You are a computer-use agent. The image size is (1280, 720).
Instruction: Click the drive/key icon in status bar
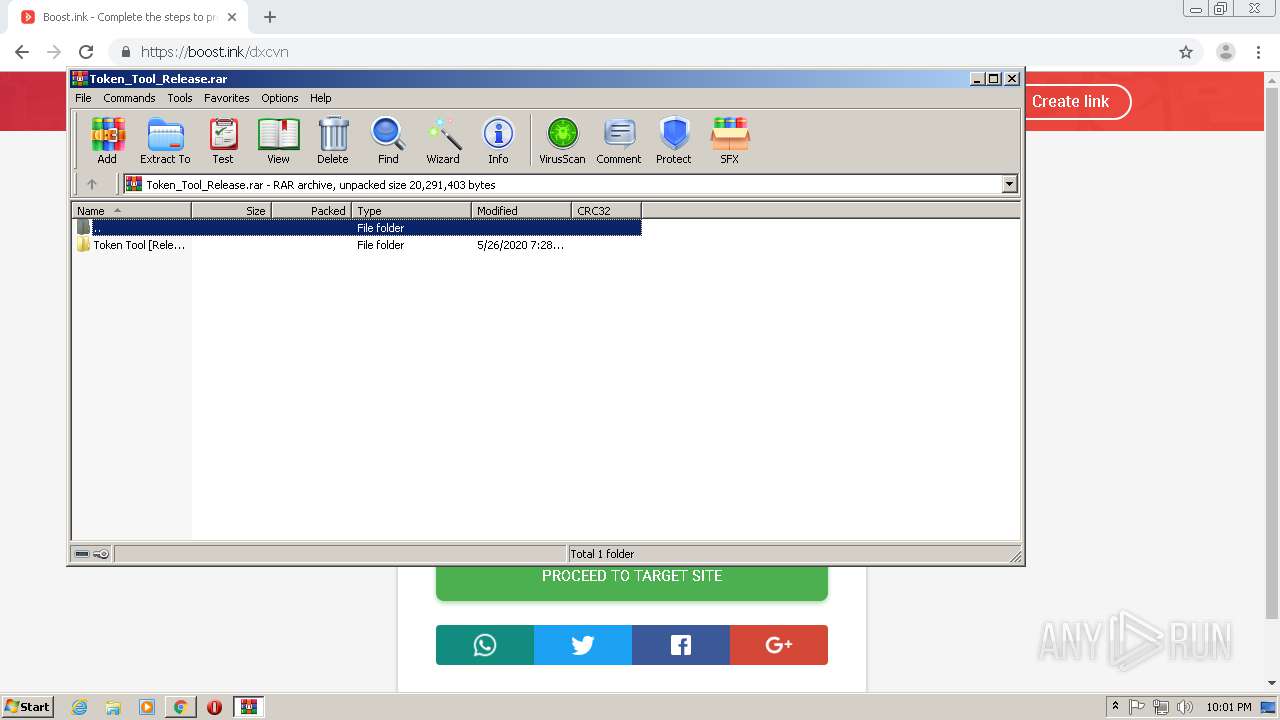[x=92, y=554]
